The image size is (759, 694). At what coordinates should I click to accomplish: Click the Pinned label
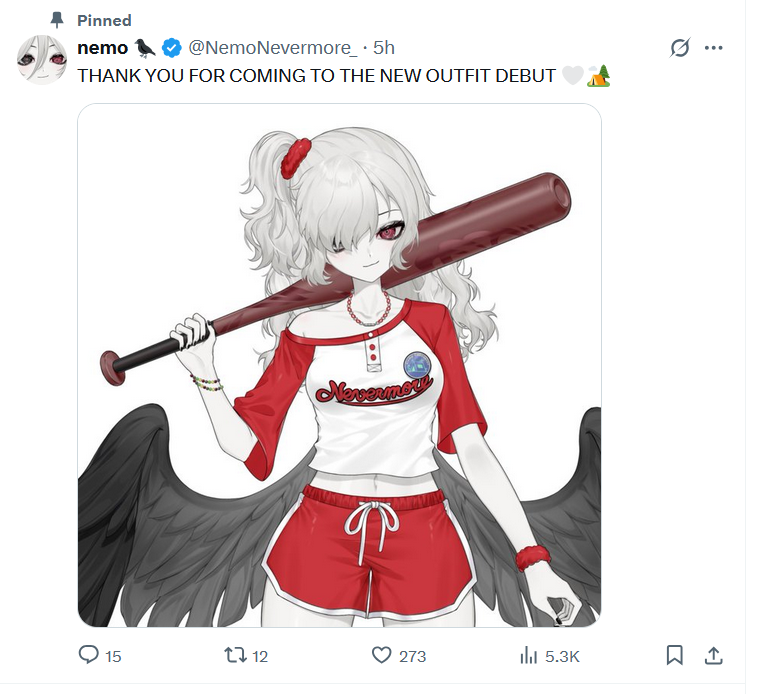(104, 20)
